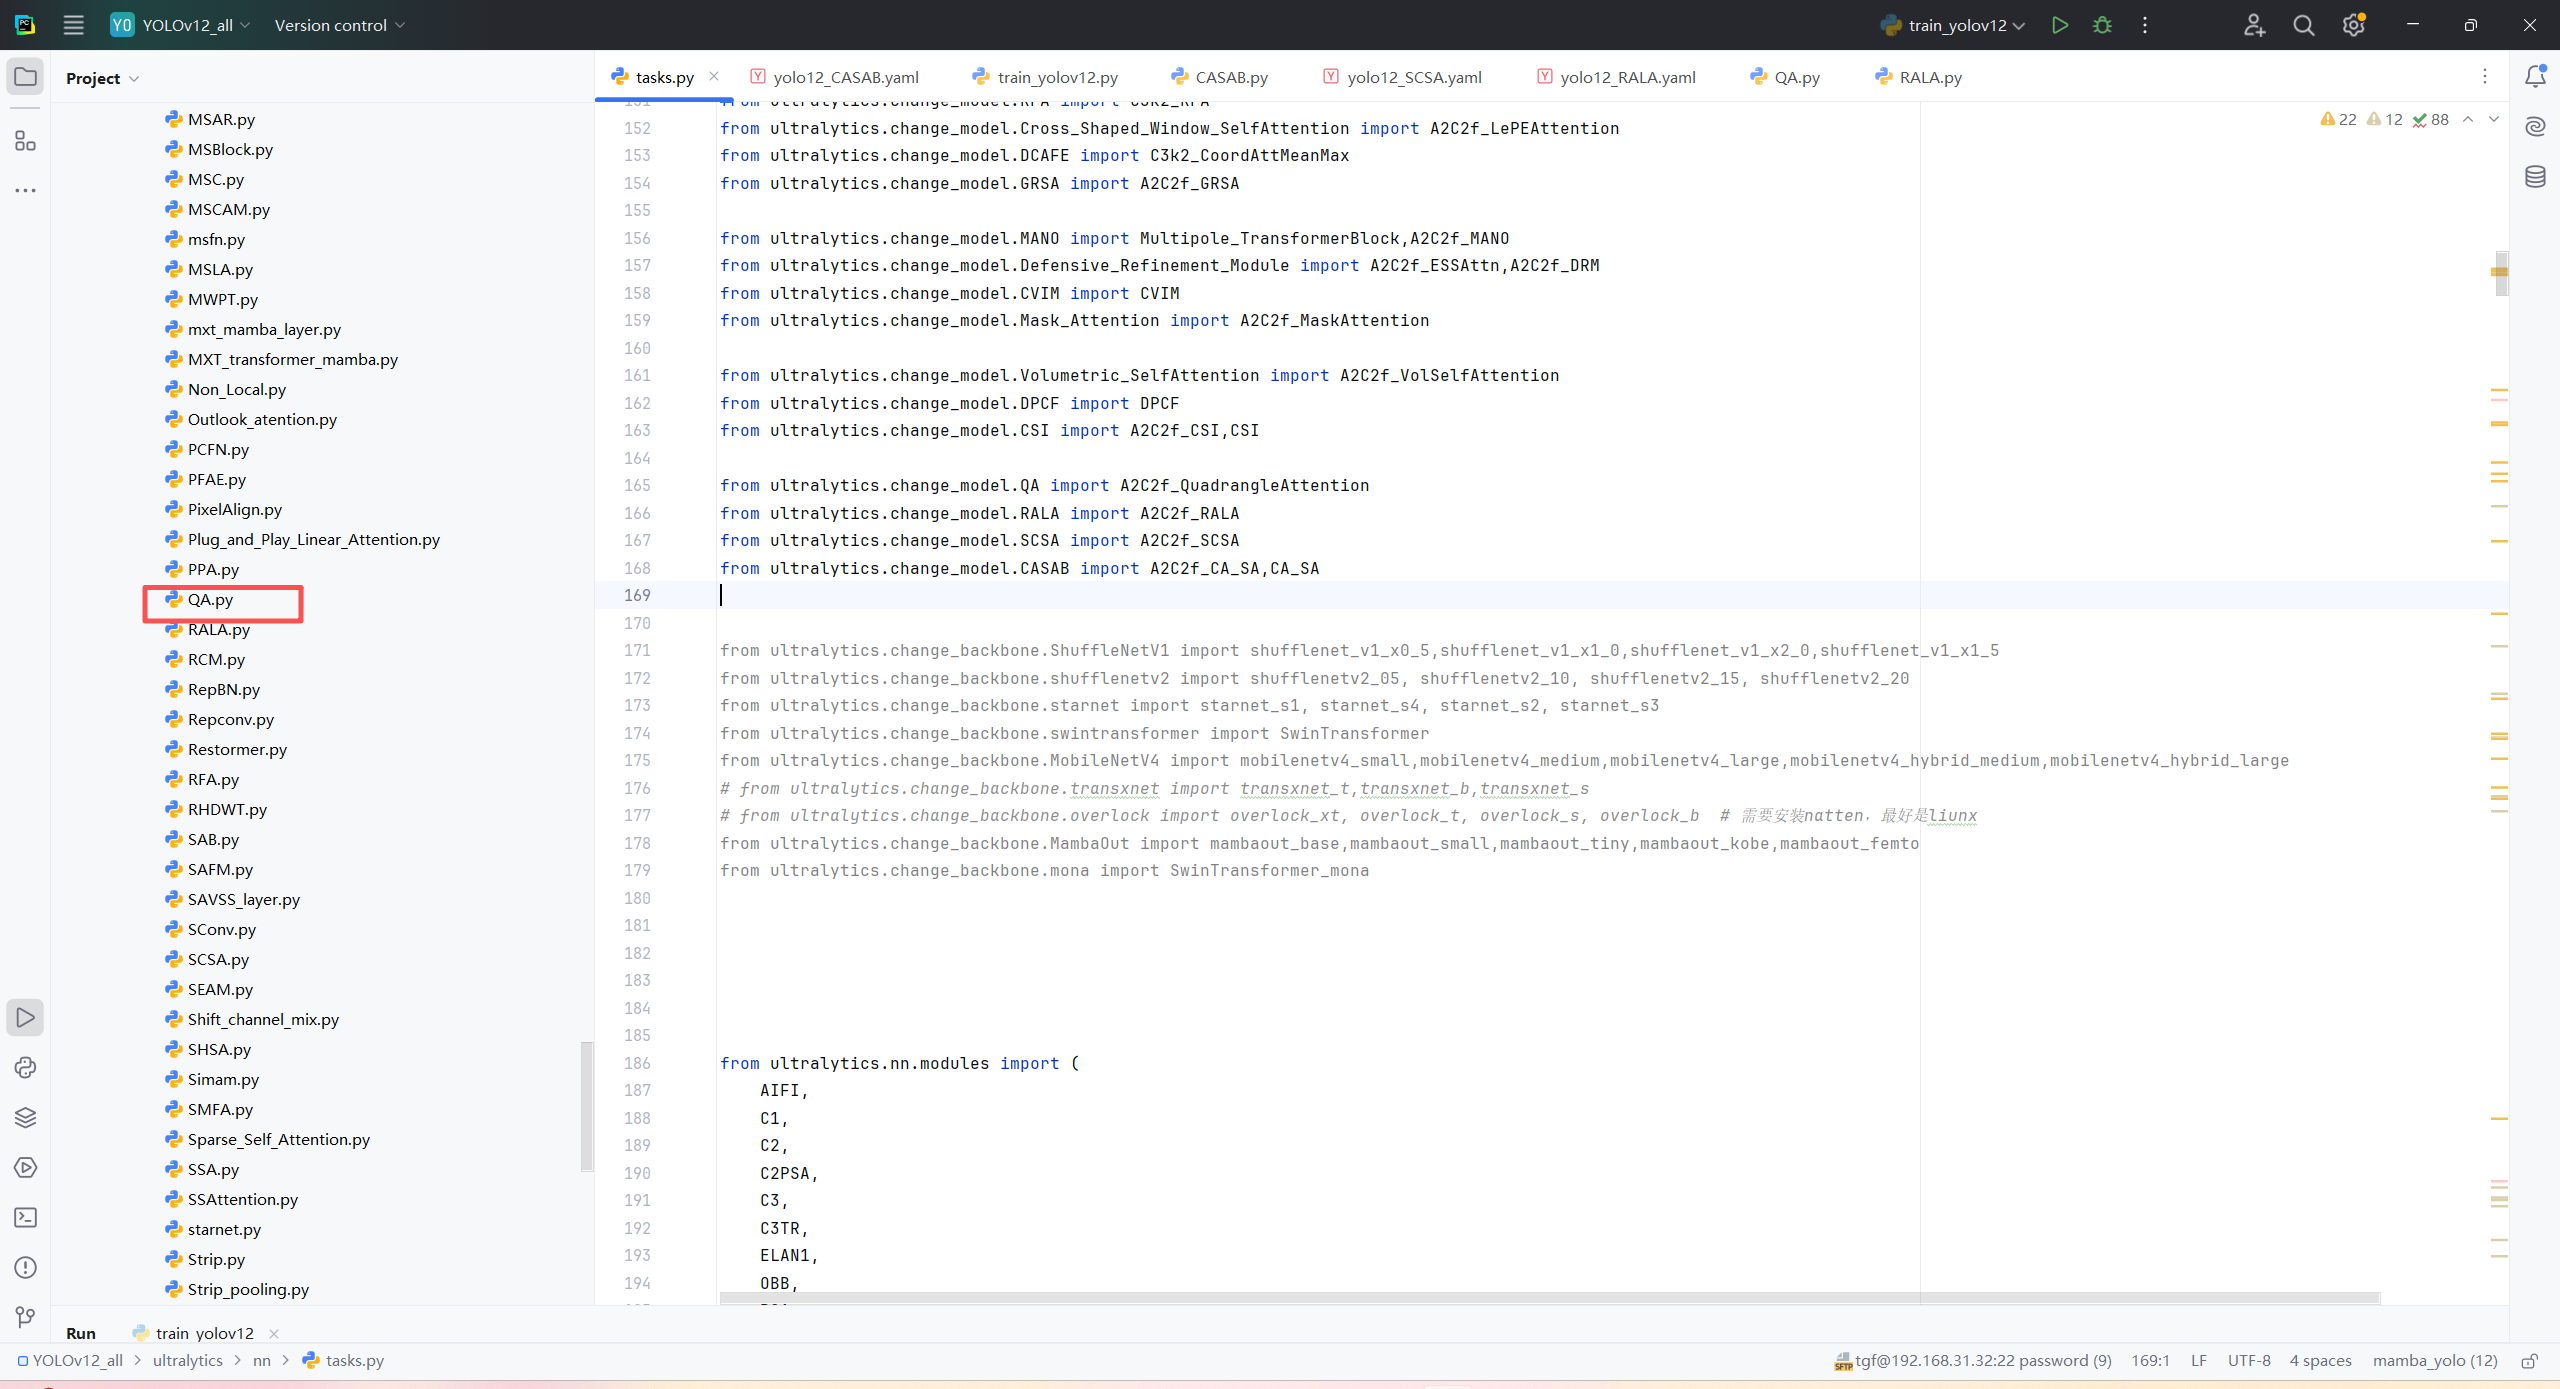Viewport: 2560px width, 1389px height.
Task: Open the Problems tool window
Action: 25,1268
